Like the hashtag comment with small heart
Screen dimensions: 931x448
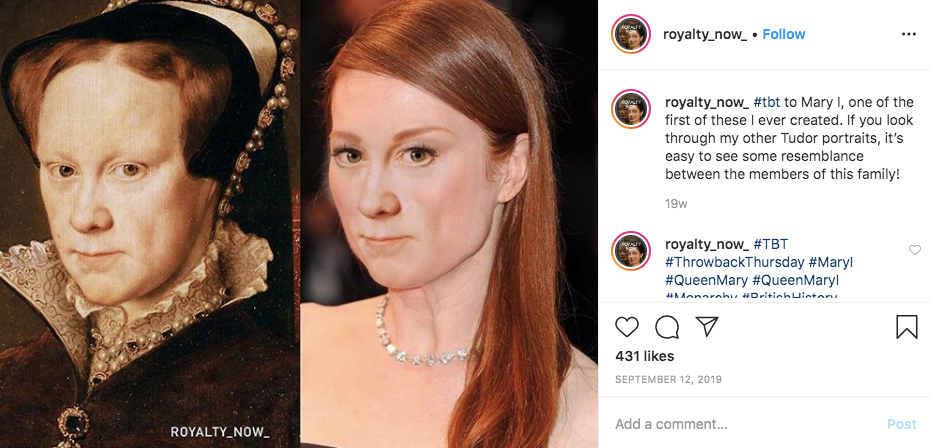coord(914,250)
